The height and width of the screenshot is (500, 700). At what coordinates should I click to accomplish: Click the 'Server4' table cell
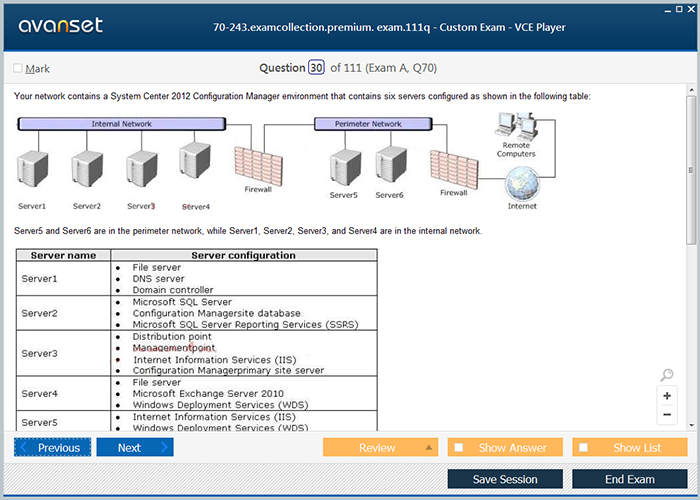(63, 393)
